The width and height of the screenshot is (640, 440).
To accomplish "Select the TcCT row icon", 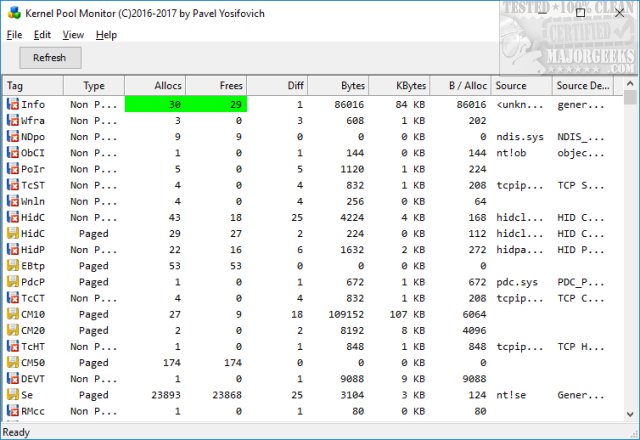I will (13, 298).
